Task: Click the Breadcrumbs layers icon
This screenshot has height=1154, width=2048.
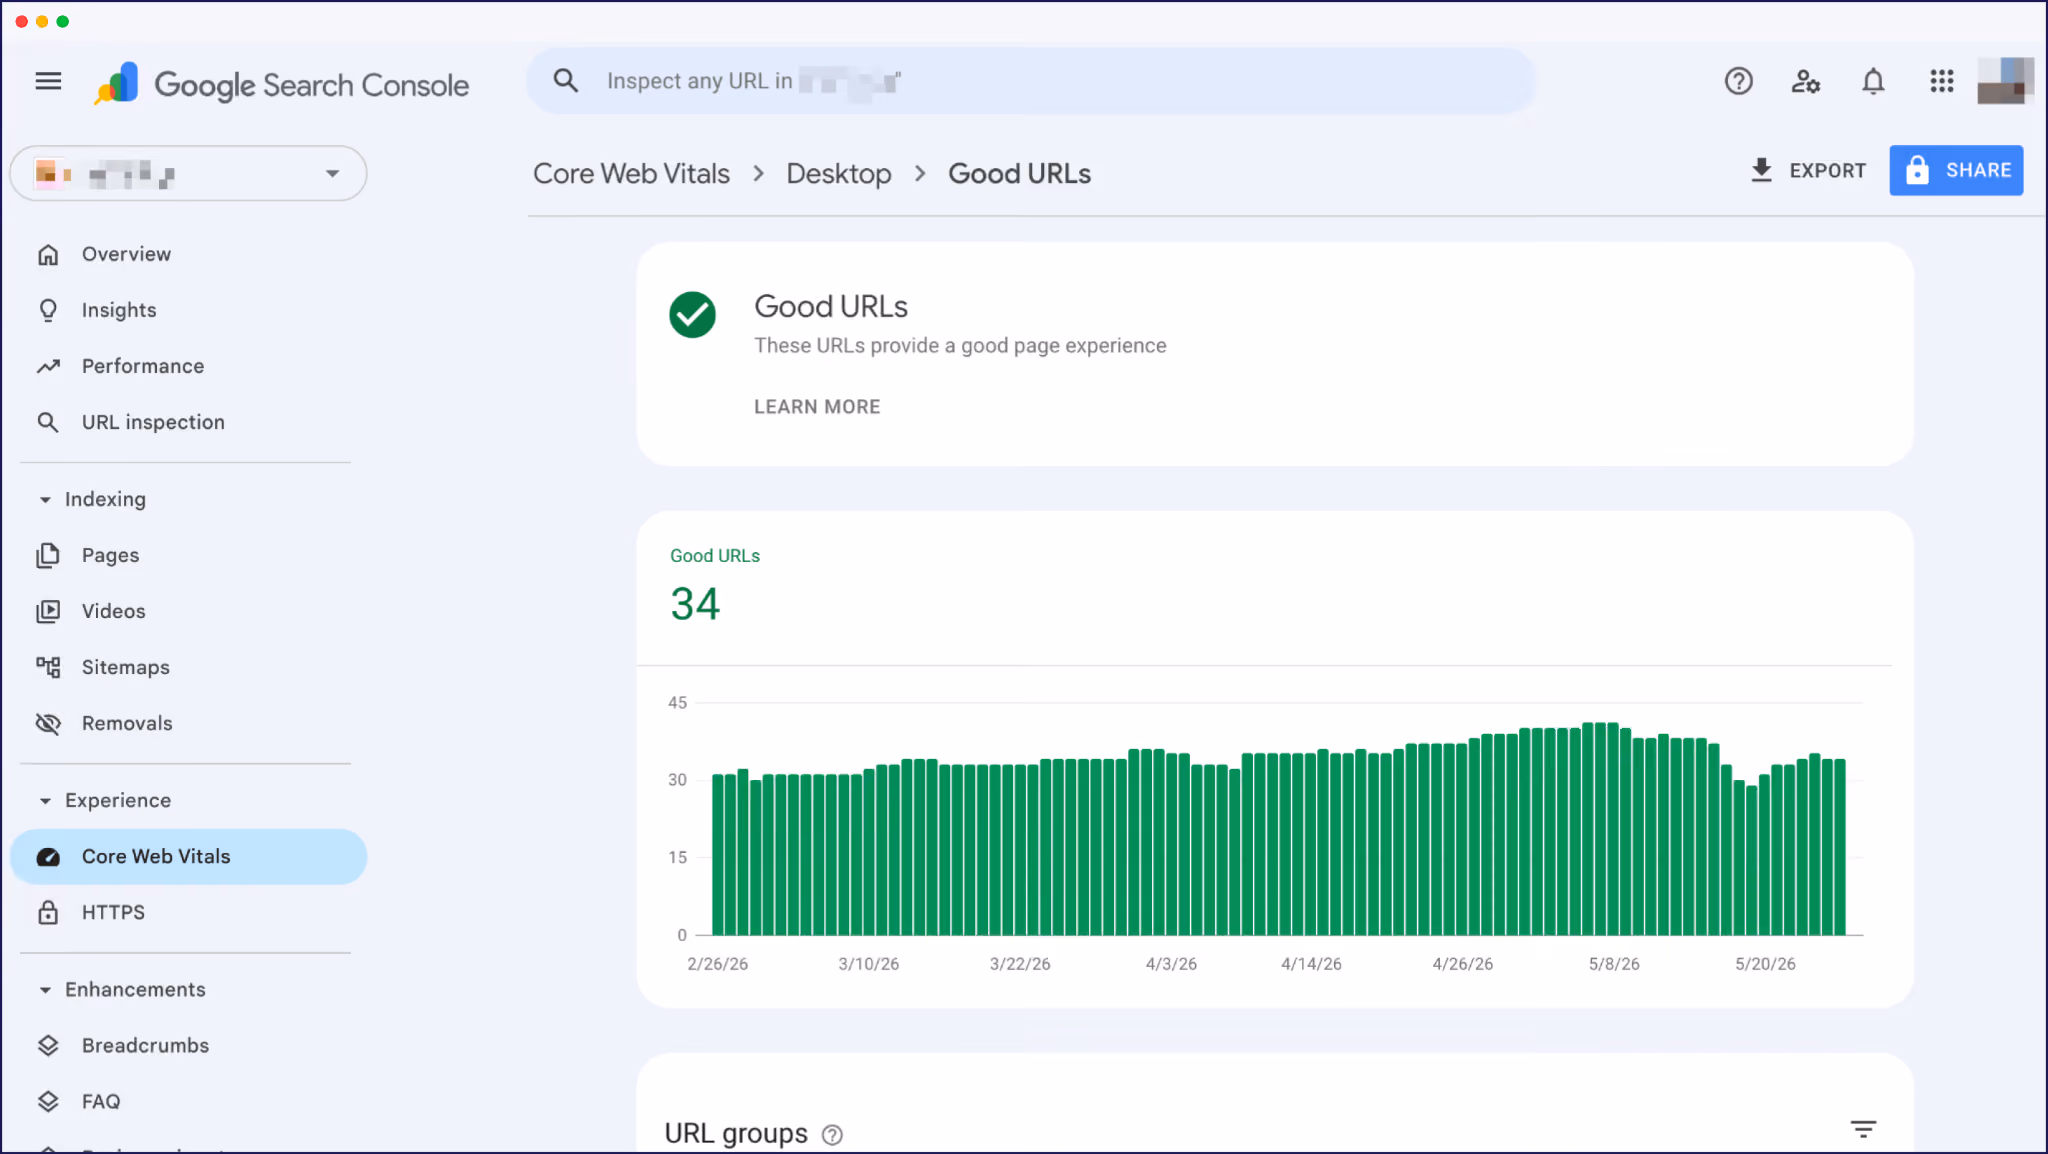Action: [48, 1045]
